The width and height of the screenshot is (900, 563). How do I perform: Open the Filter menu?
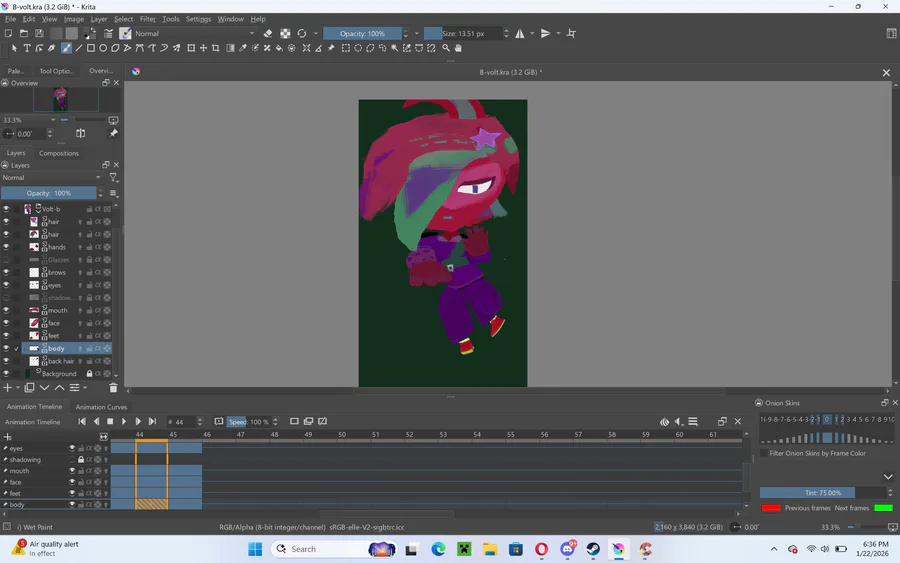(148, 19)
